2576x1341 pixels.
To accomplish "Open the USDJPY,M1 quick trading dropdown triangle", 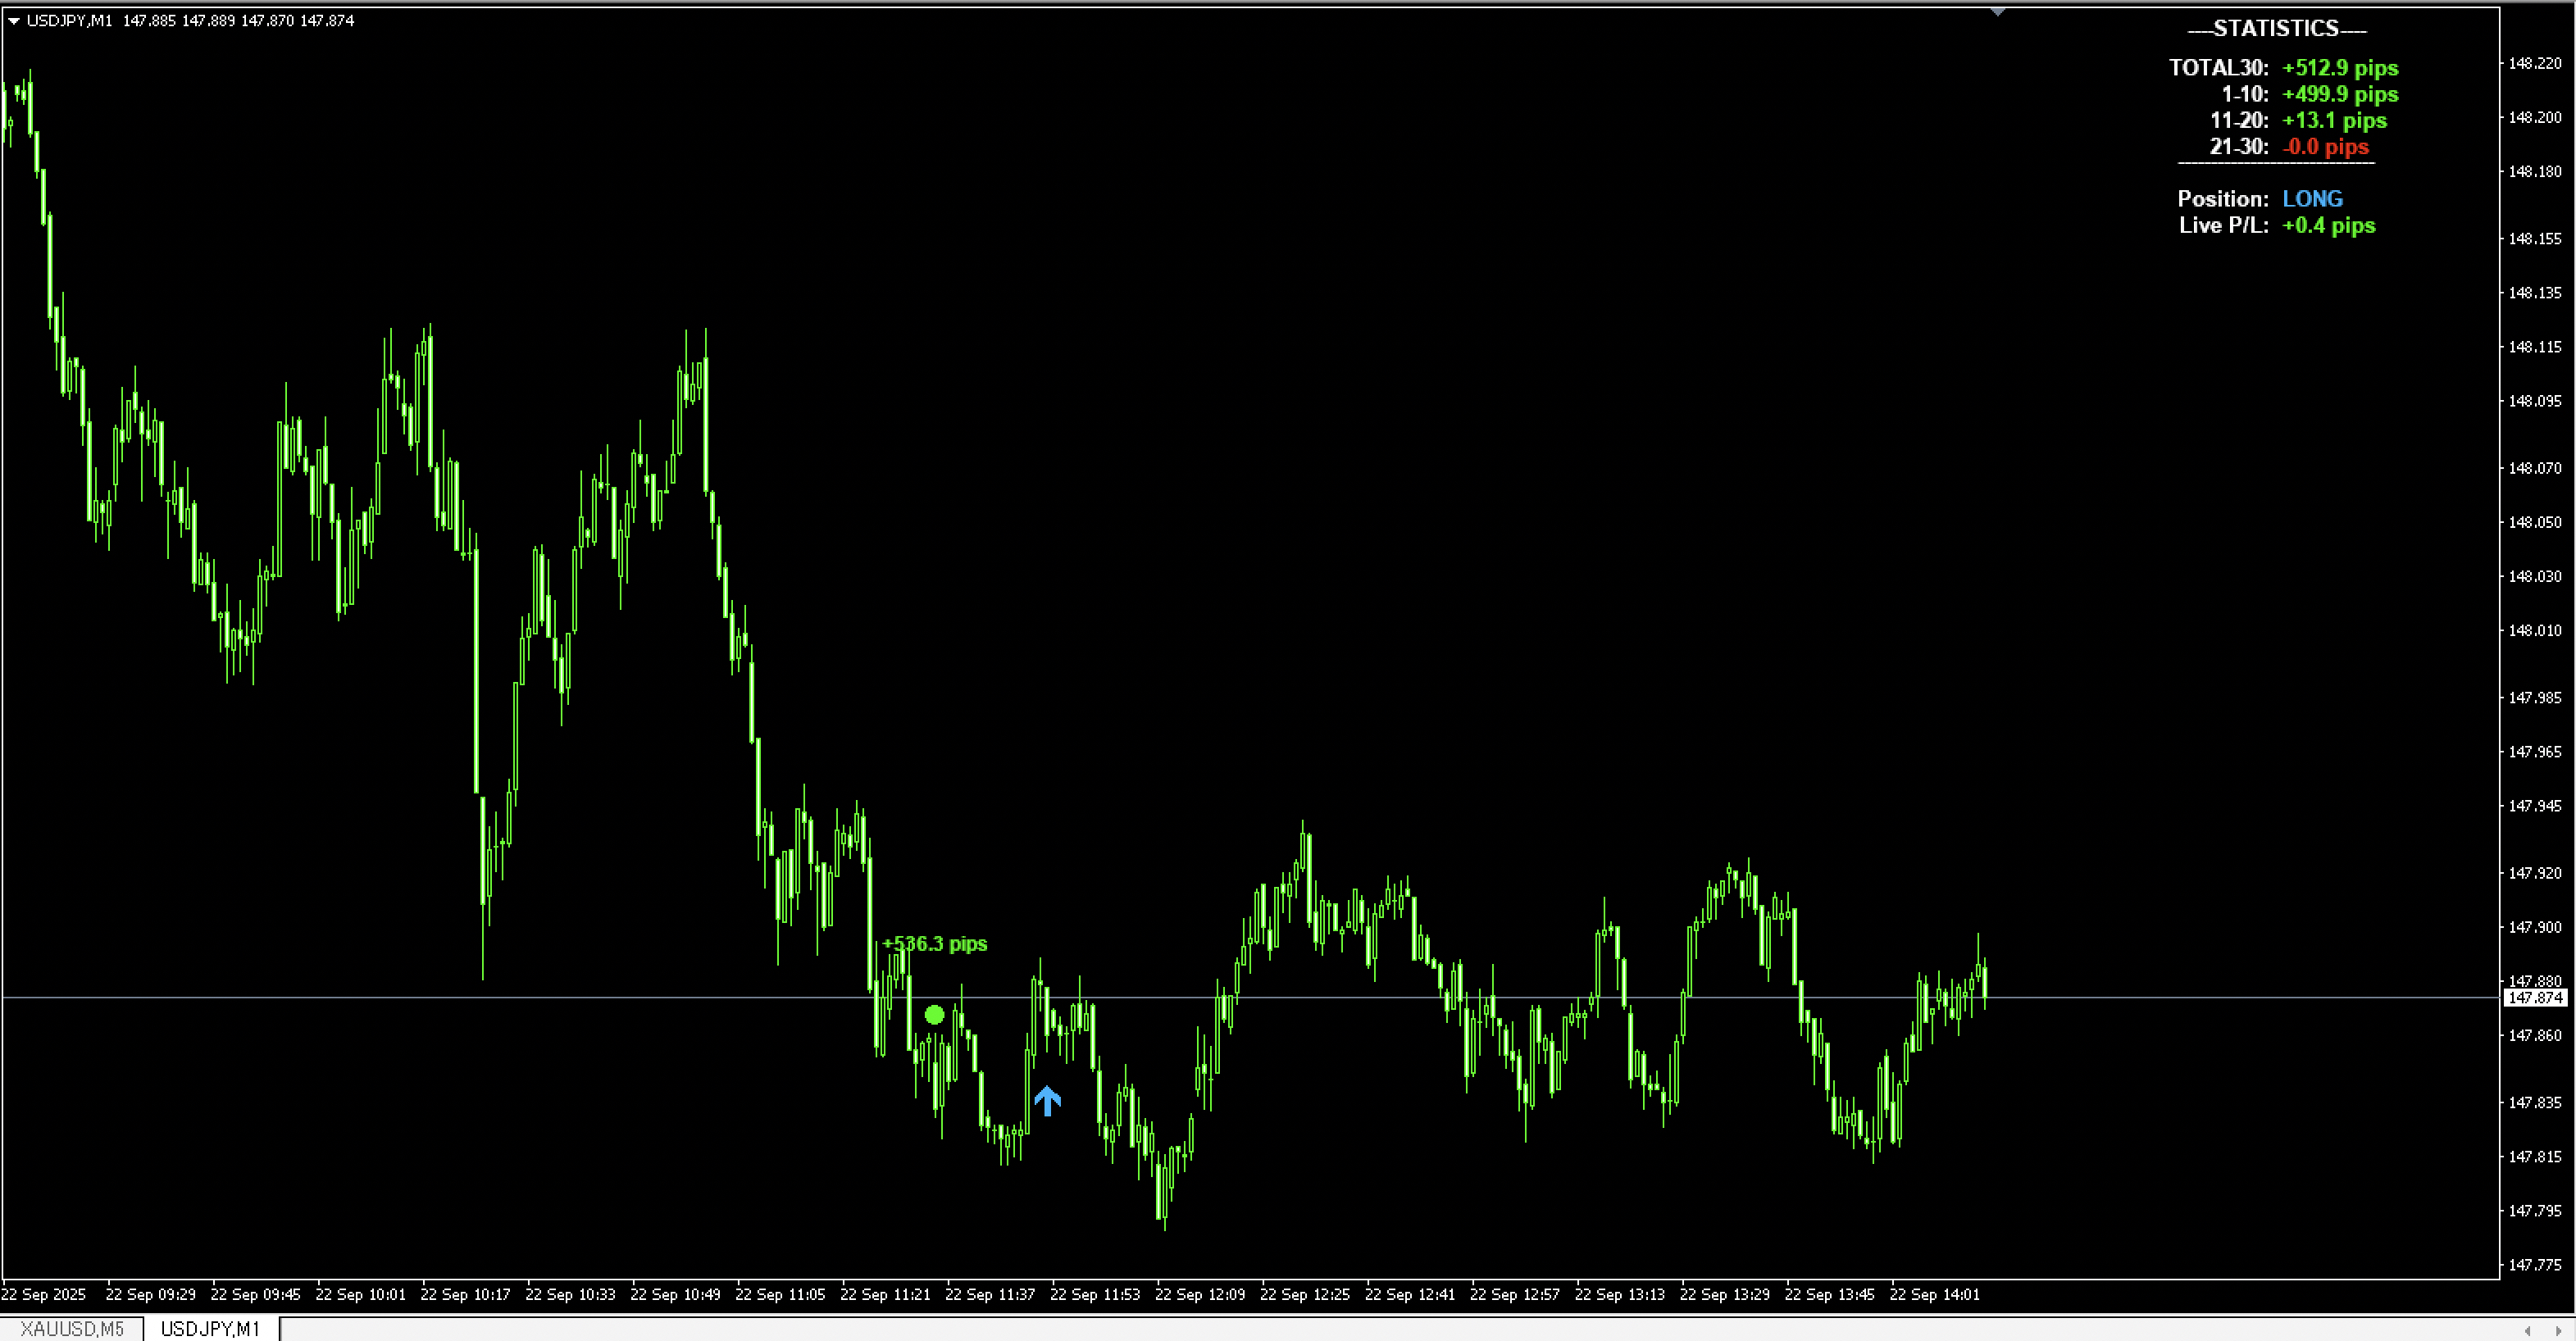I will pyautogui.click(x=14, y=21).
